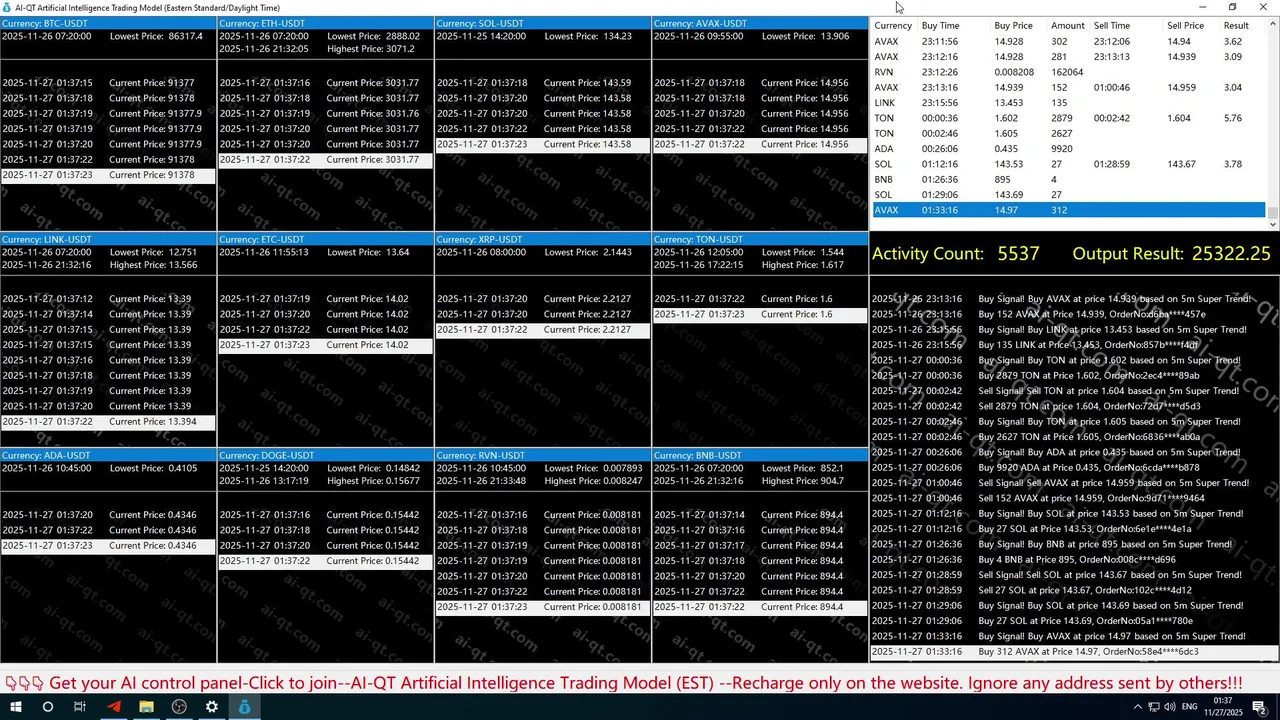Viewport: 1280px width, 720px height.
Task: Click the AI-QT money bag taskbar icon
Action: pyautogui.click(x=245, y=707)
